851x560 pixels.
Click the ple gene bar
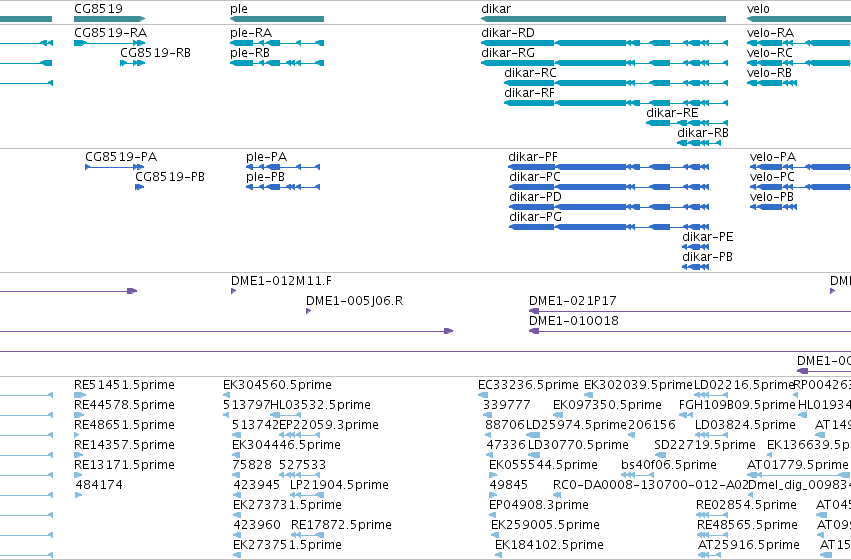tap(277, 19)
